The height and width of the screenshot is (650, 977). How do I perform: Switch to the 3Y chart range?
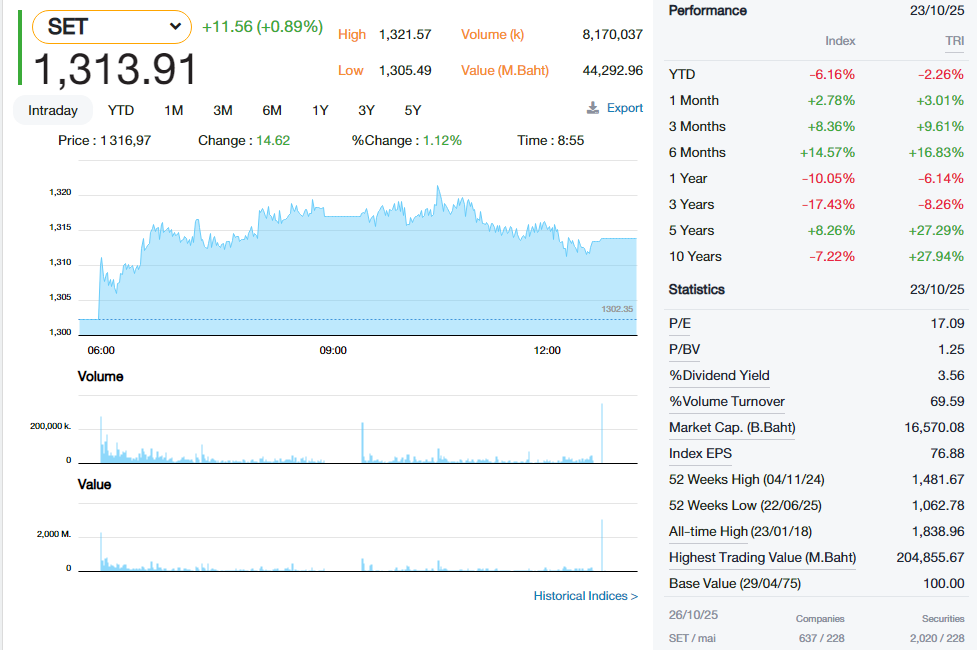click(367, 110)
